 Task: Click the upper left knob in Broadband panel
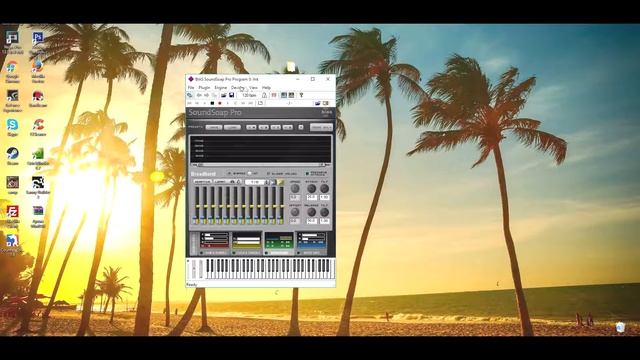pyautogui.click(x=295, y=189)
